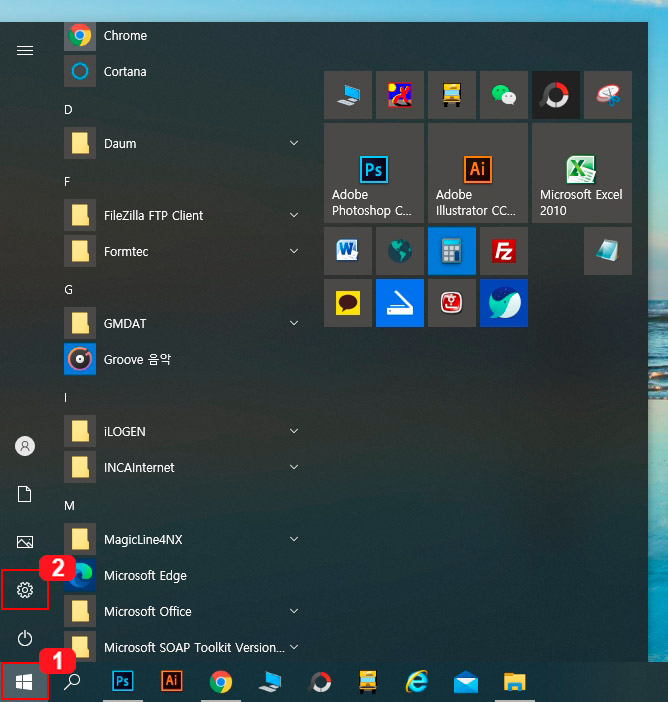Open the yellow bus app tile
This screenshot has height=702, width=668.
click(452, 95)
